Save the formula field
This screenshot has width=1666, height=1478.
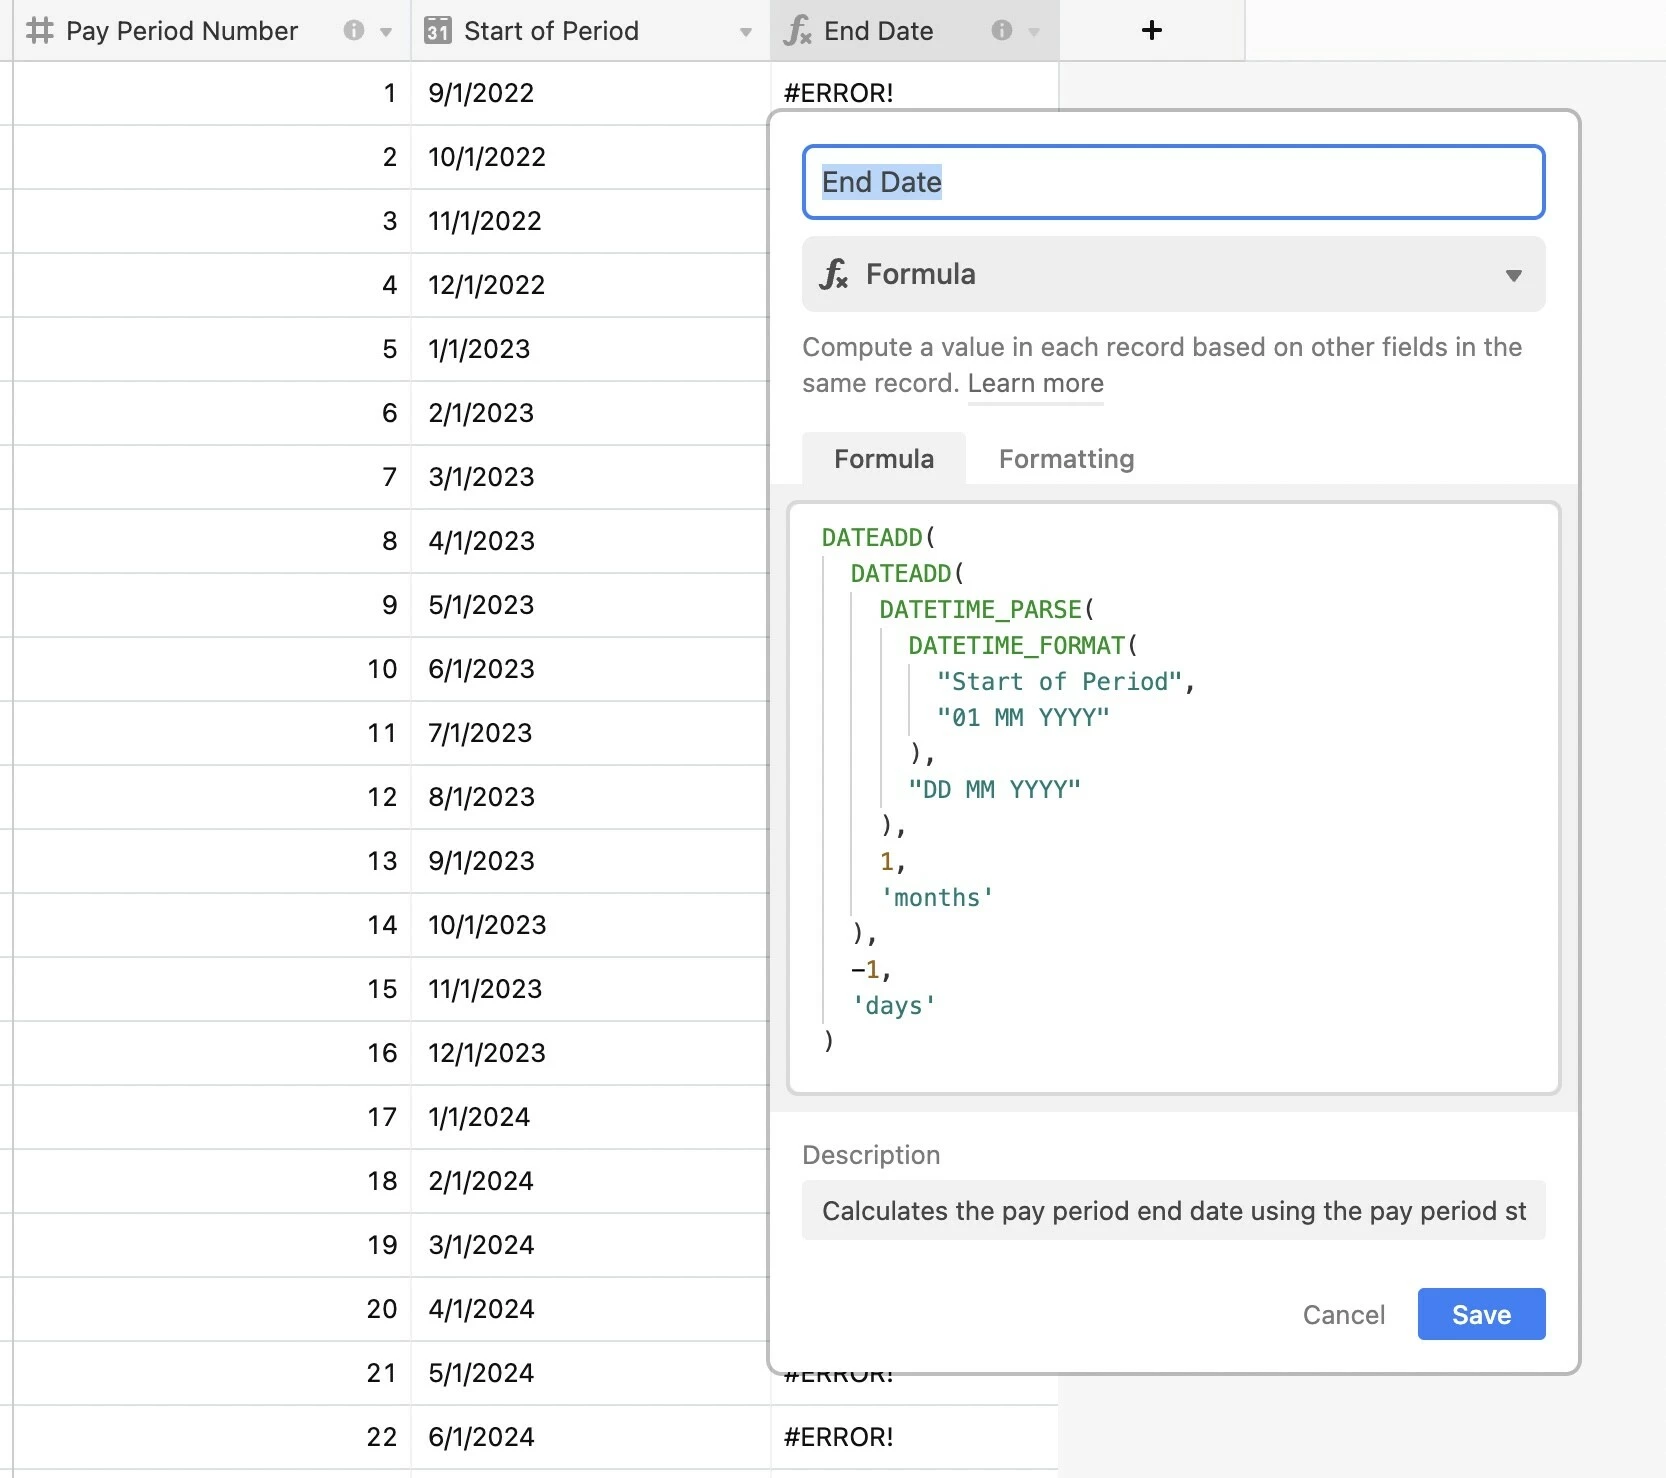click(1482, 1314)
